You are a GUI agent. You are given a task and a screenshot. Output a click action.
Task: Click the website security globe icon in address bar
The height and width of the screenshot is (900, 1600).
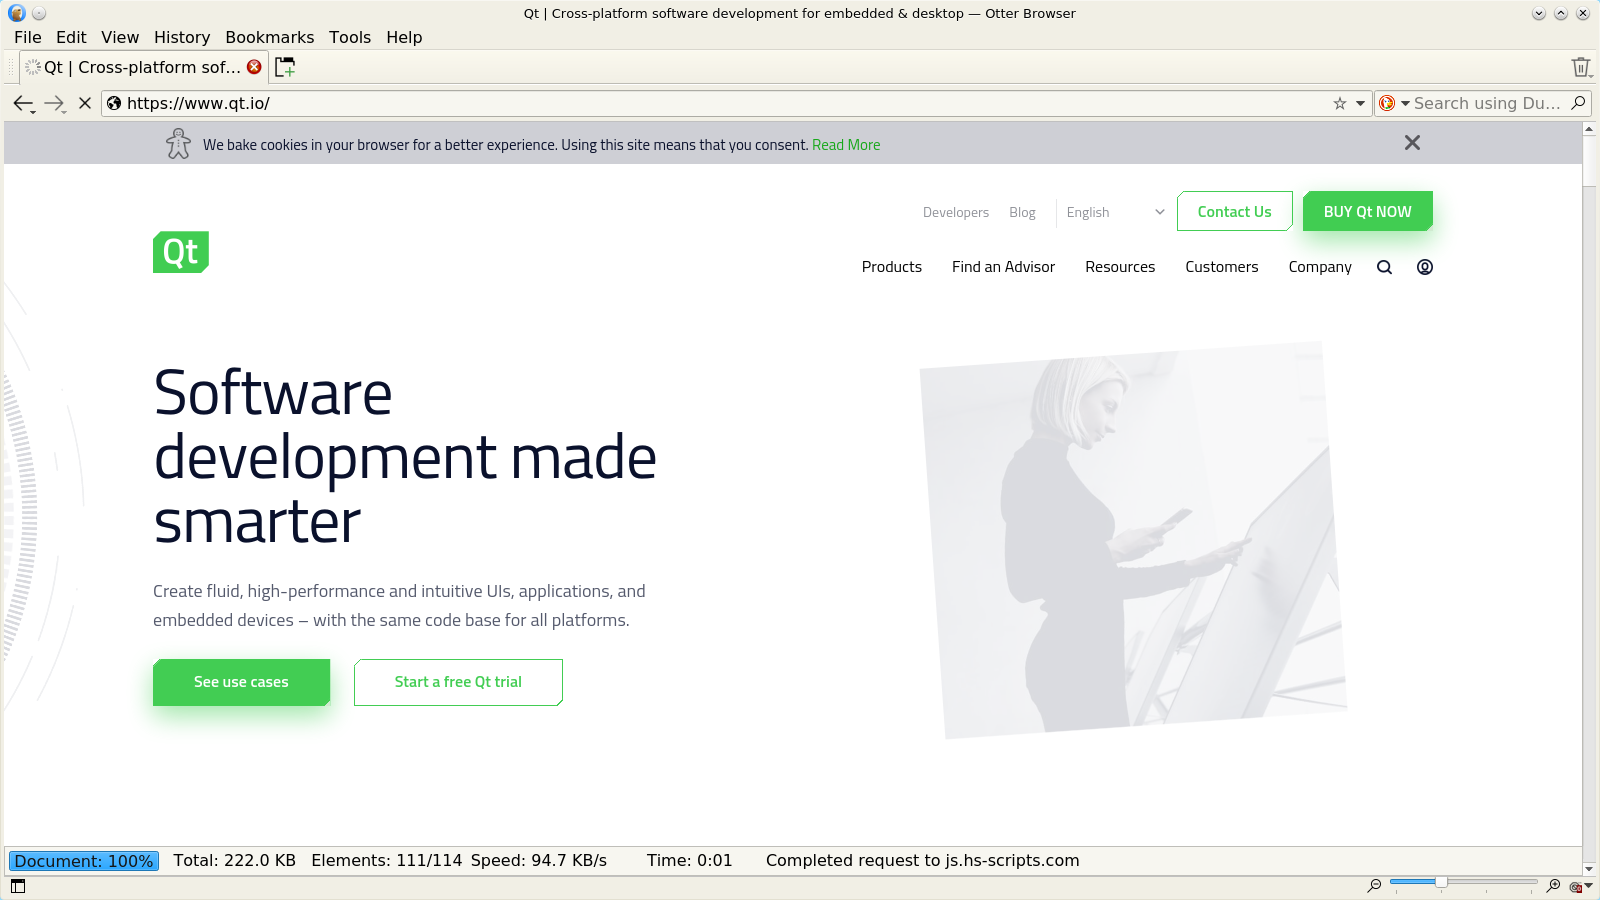[113, 103]
